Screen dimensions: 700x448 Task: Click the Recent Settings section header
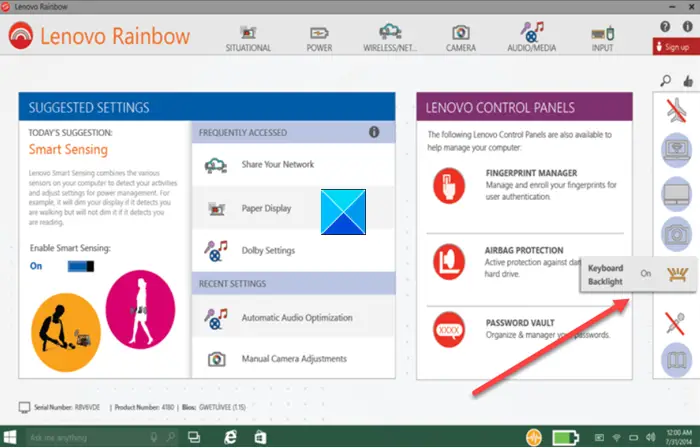293,284
